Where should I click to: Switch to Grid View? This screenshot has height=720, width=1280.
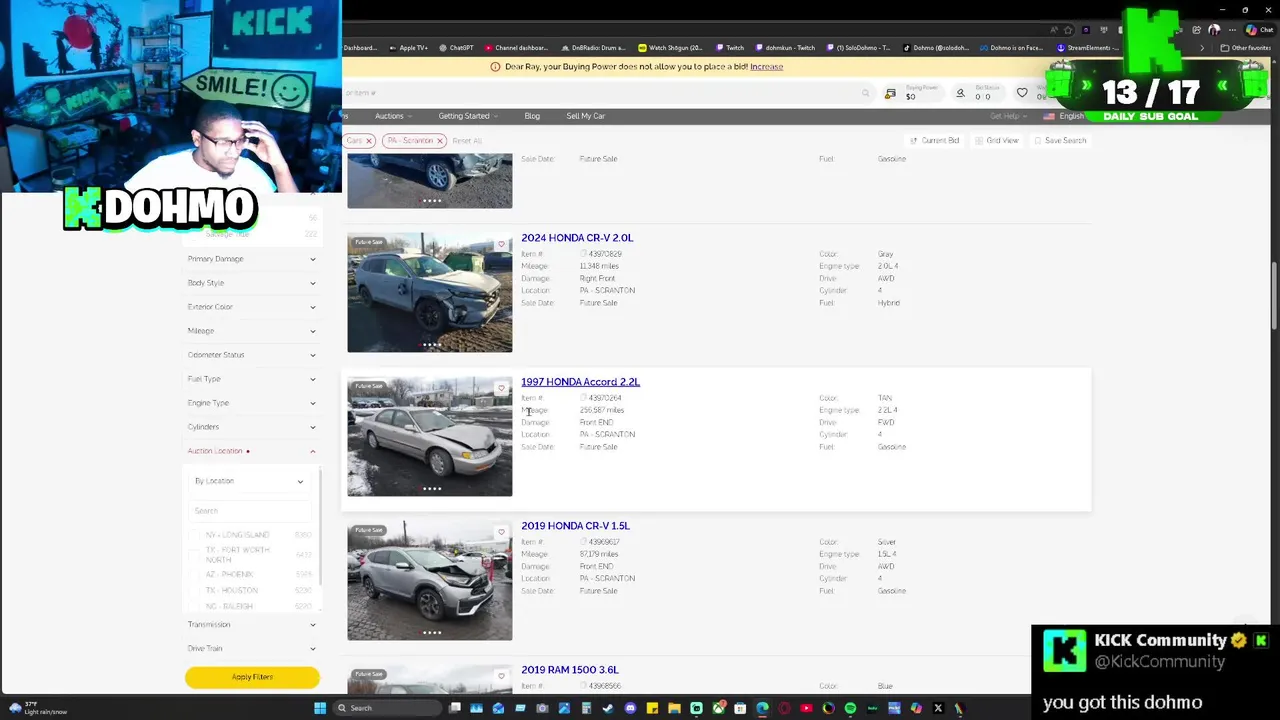tap(997, 141)
